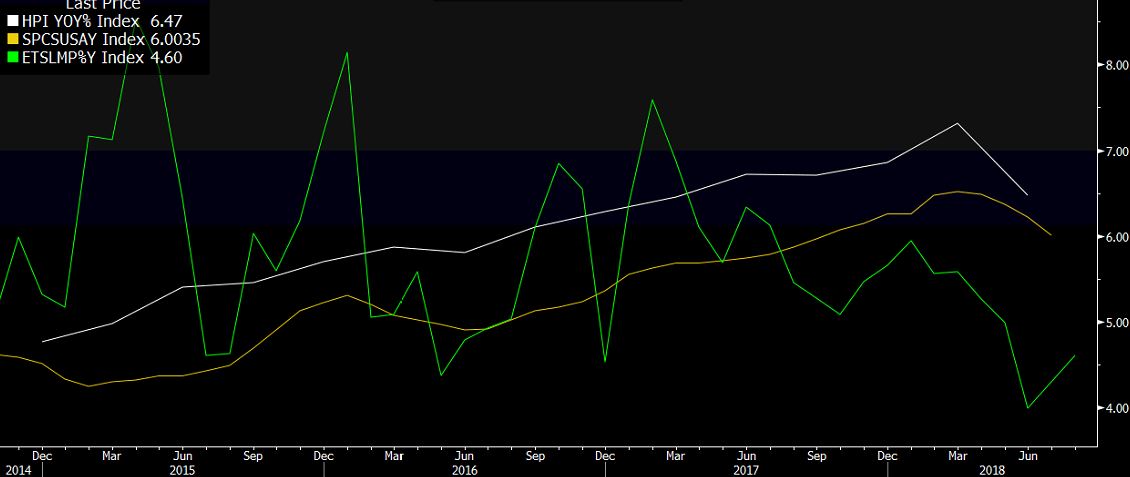Screen dimensions: 1130x477
Task: Click the Jun label above 2015
Action: (183, 456)
